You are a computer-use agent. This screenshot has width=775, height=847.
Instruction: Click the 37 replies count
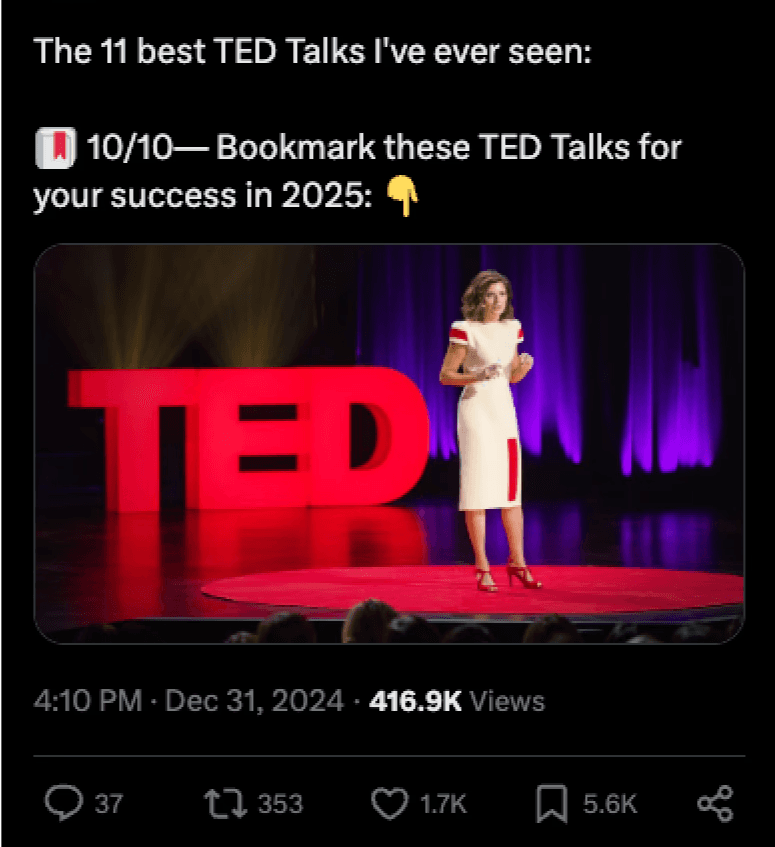pyautogui.click(x=109, y=803)
